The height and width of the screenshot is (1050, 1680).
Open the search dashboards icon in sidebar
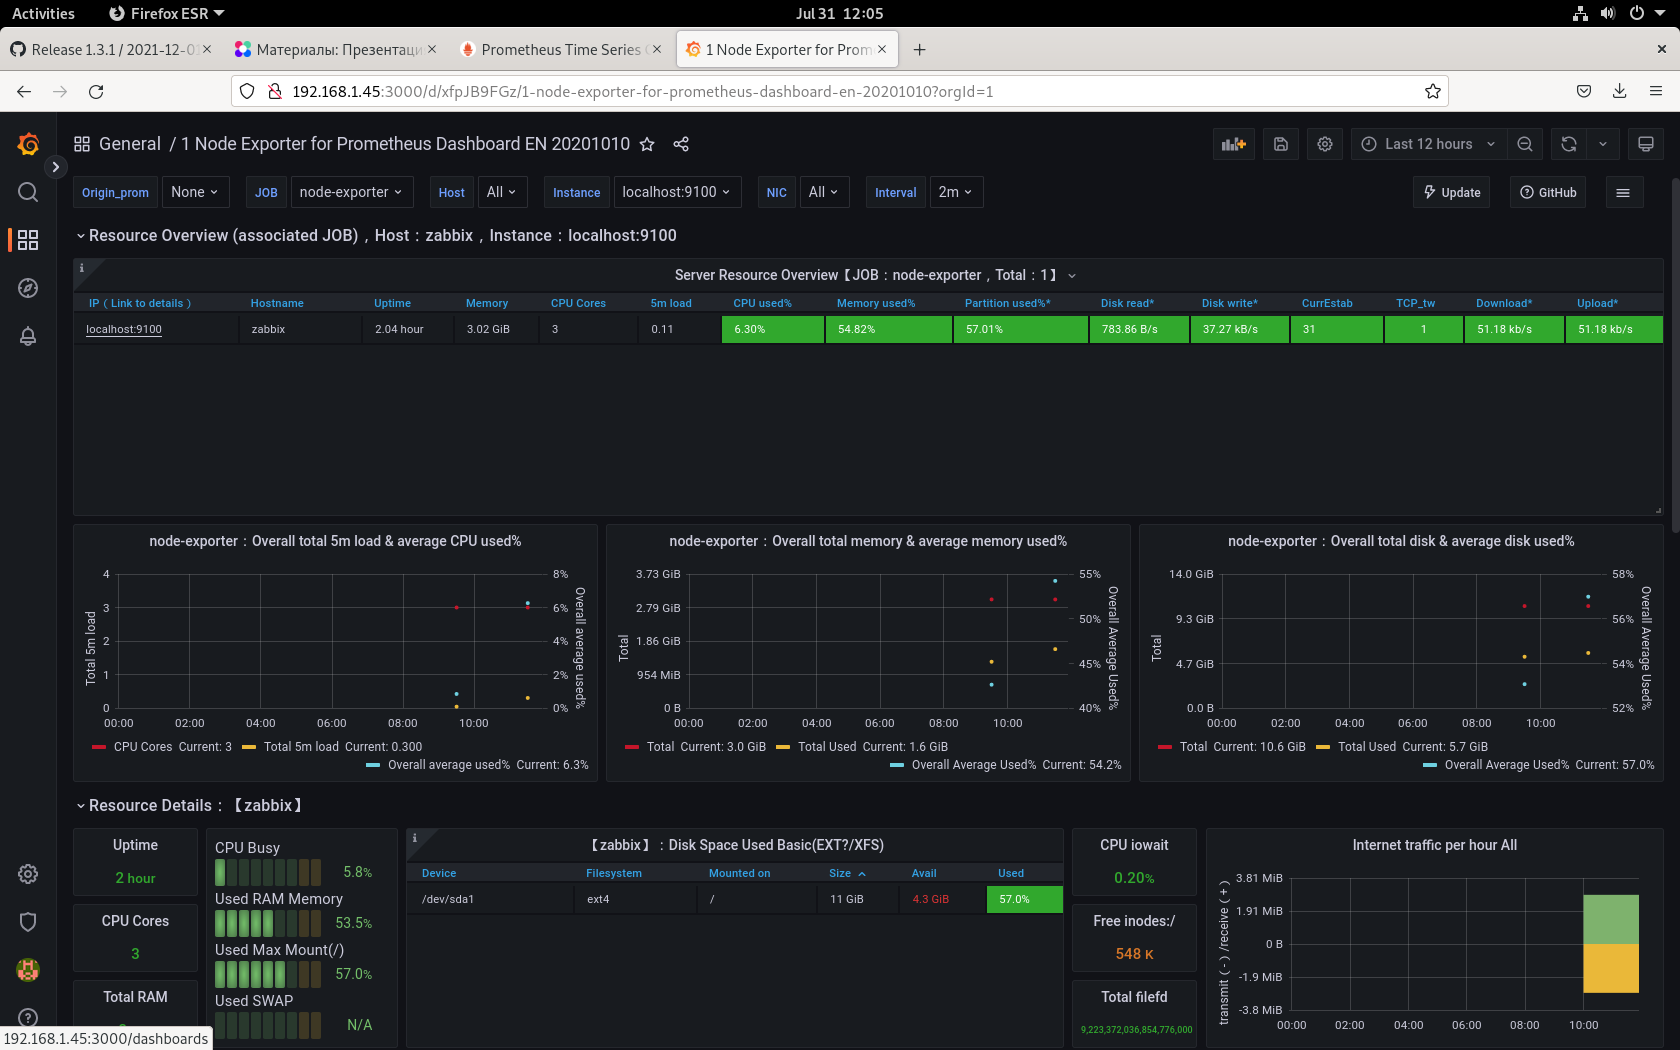point(28,192)
